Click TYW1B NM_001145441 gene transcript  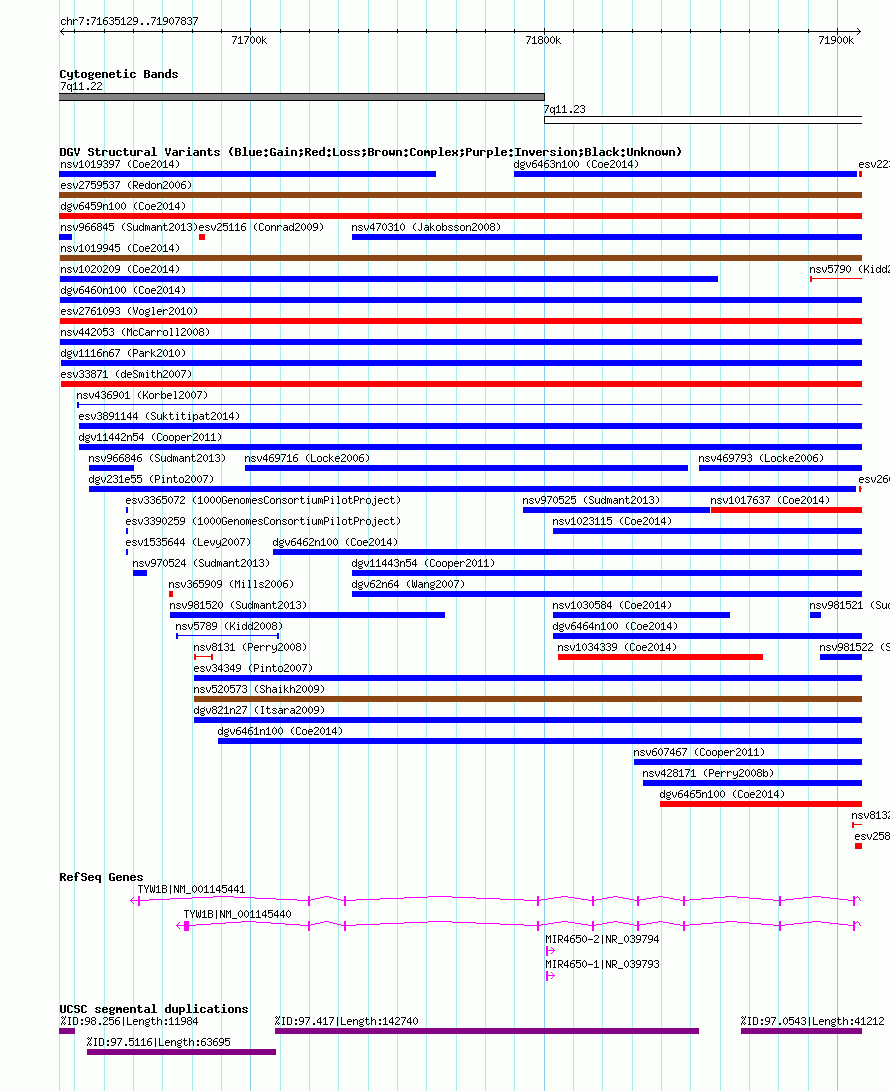point(496,900)
